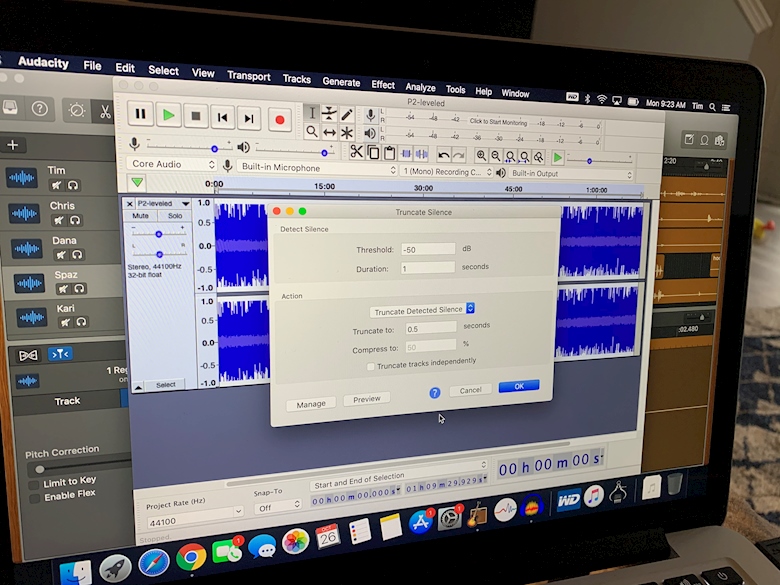Click the Play-at-speed green icon
780x585 pixels.
click(558, 159)
